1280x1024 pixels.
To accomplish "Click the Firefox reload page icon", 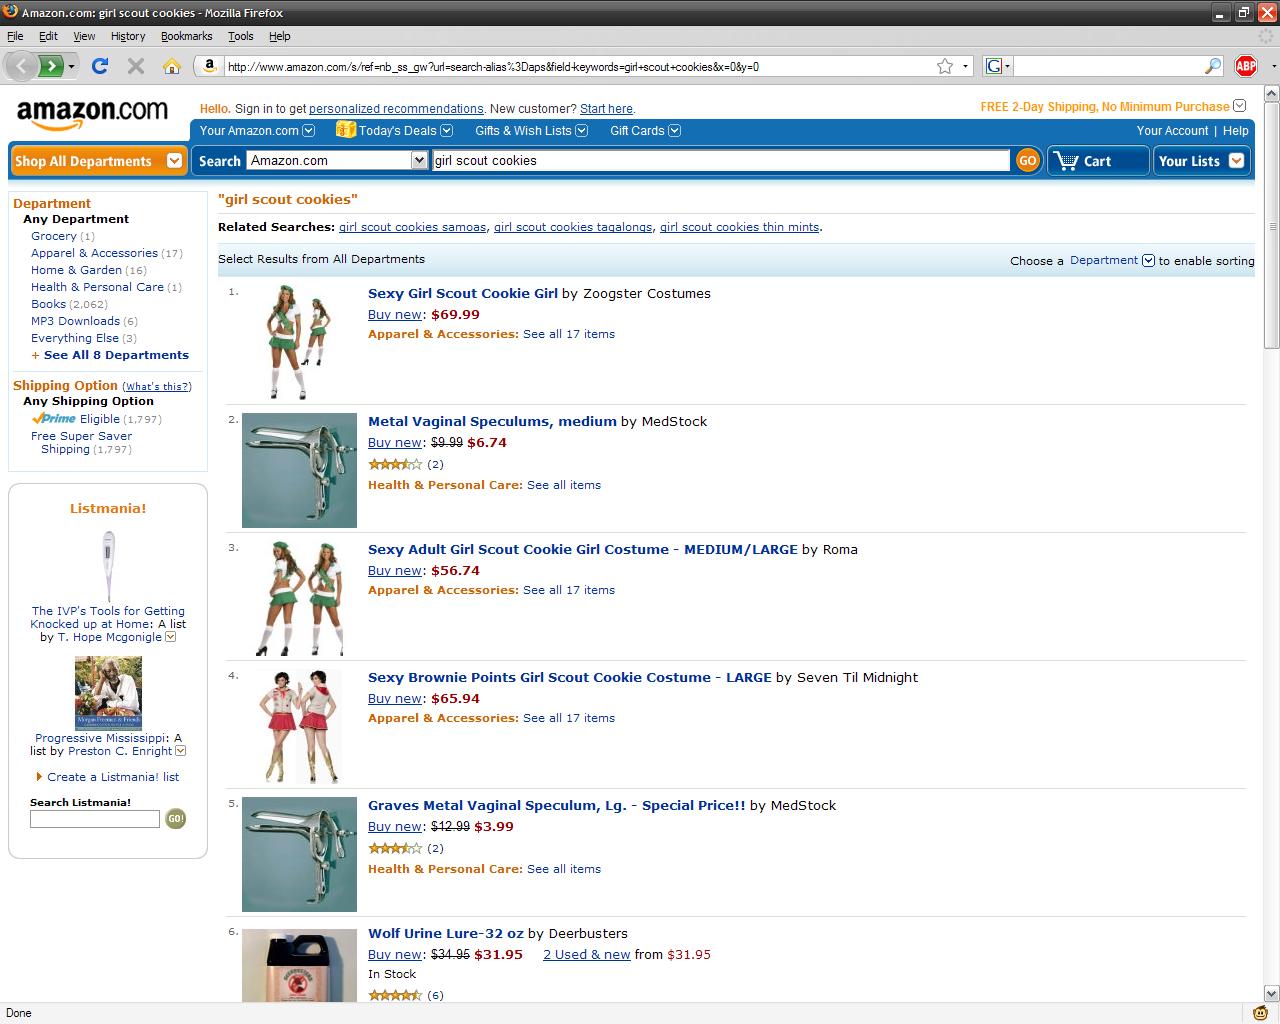I will (x=99, y=66).
